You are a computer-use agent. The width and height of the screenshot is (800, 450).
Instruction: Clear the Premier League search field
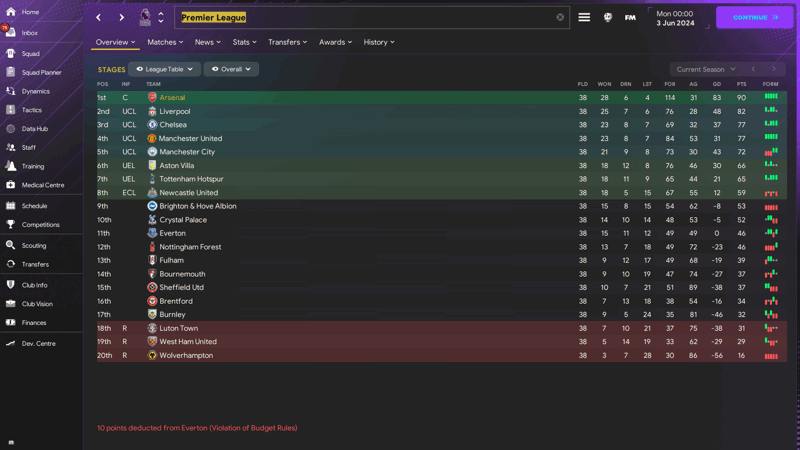560,17
